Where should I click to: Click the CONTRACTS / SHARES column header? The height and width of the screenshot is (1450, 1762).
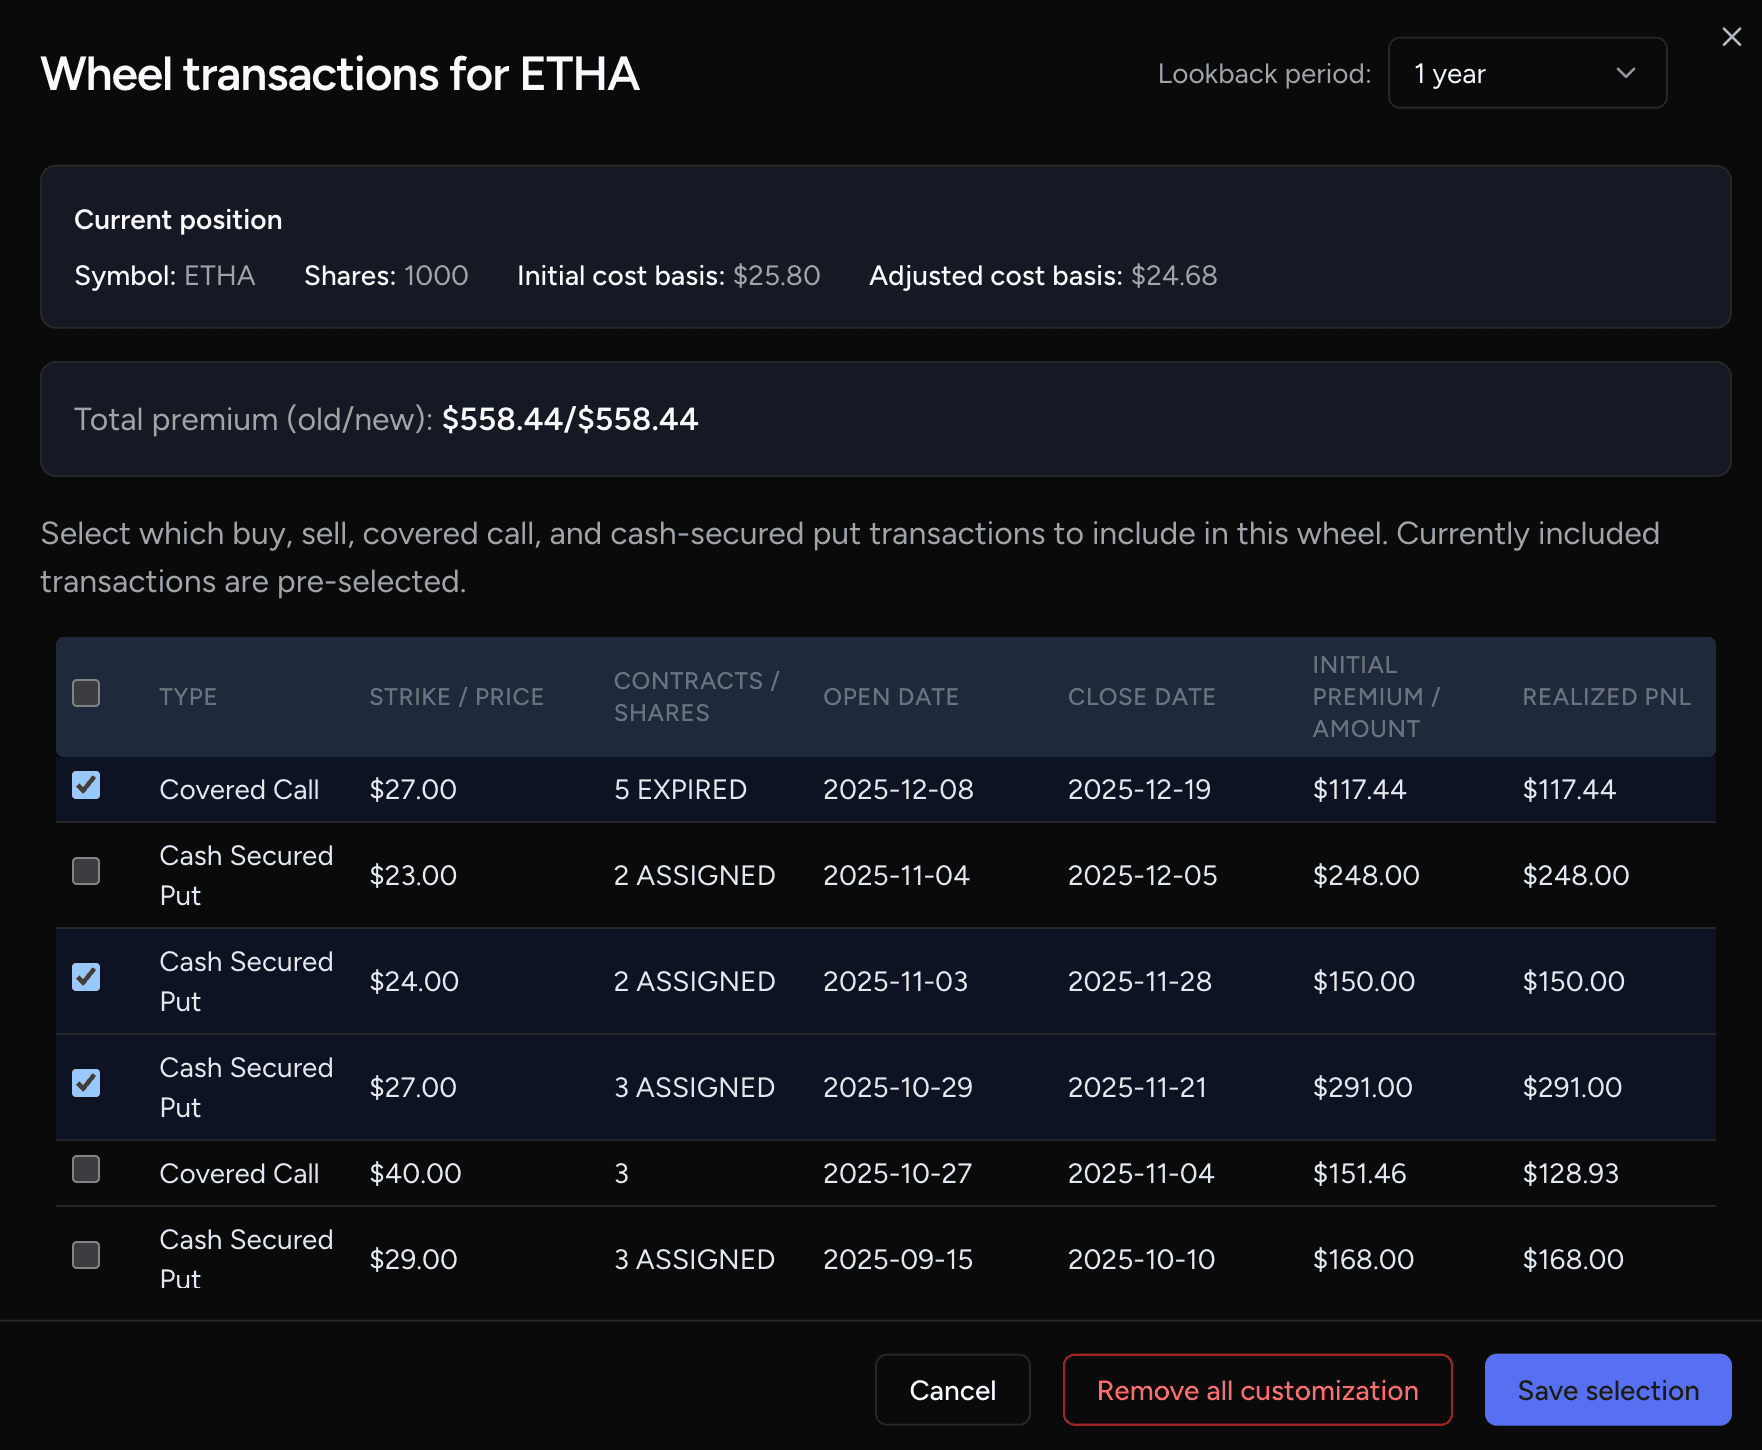point(696,697)
